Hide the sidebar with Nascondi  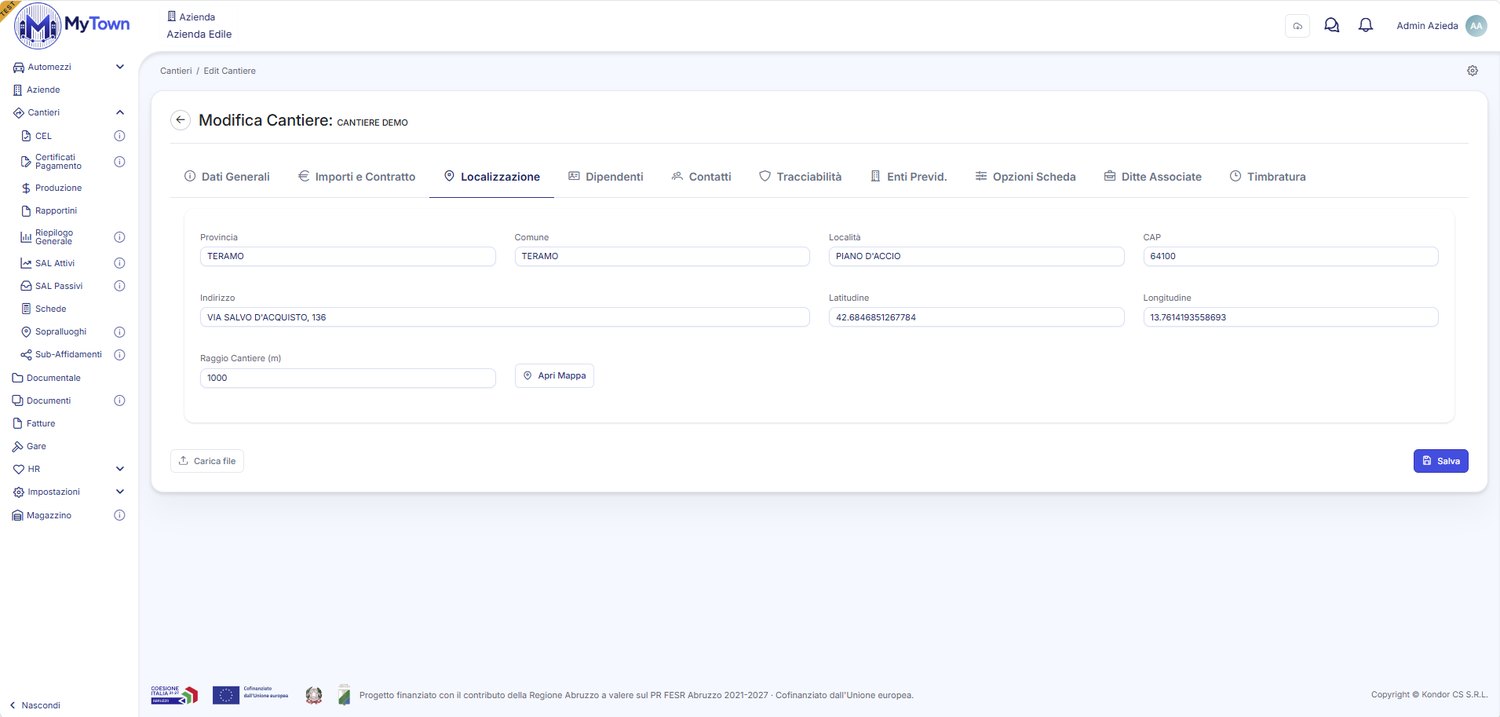(35, 705)
